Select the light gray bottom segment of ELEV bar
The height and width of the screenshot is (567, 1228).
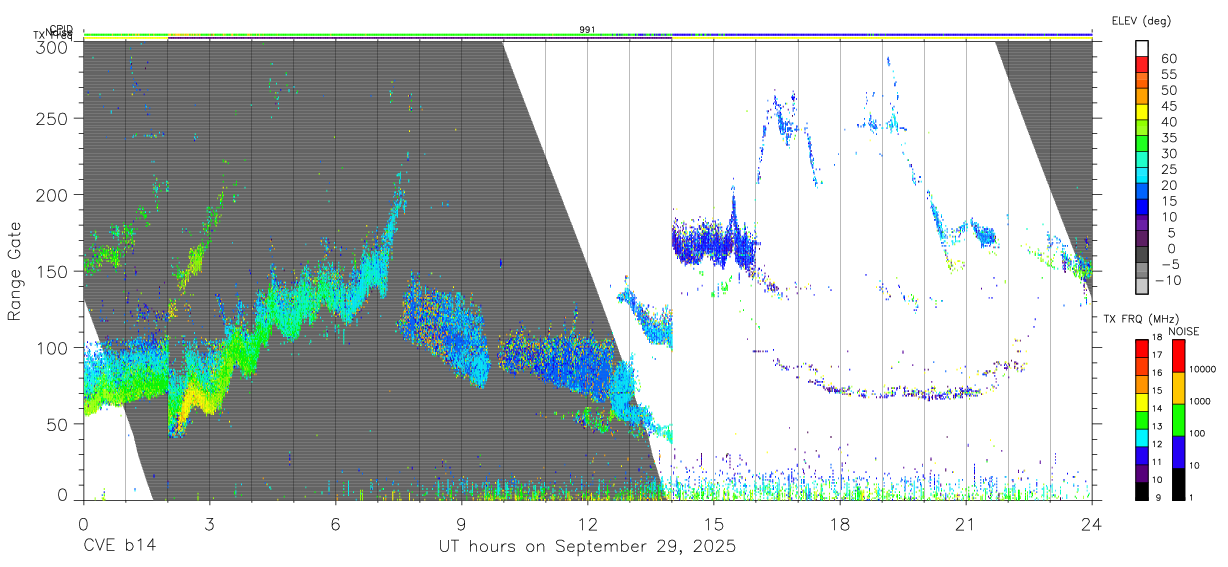tap(1142, 287)
